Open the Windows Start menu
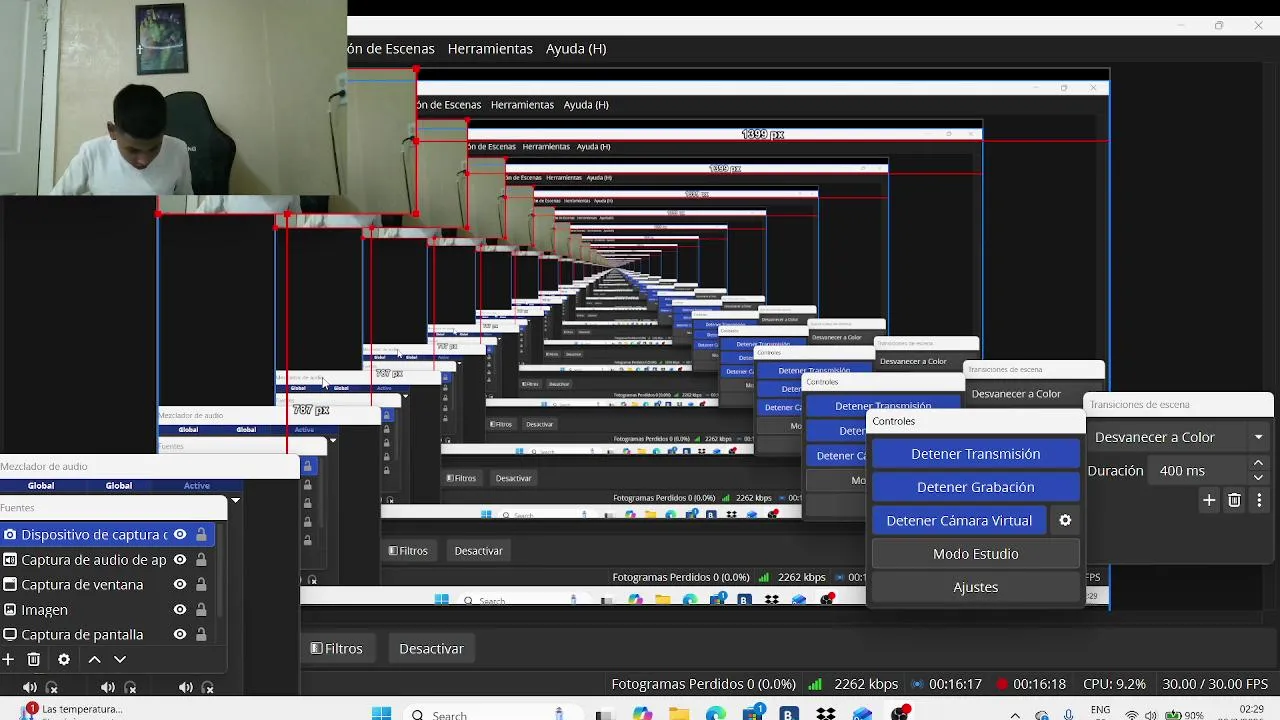 click(x=381, y=714)
